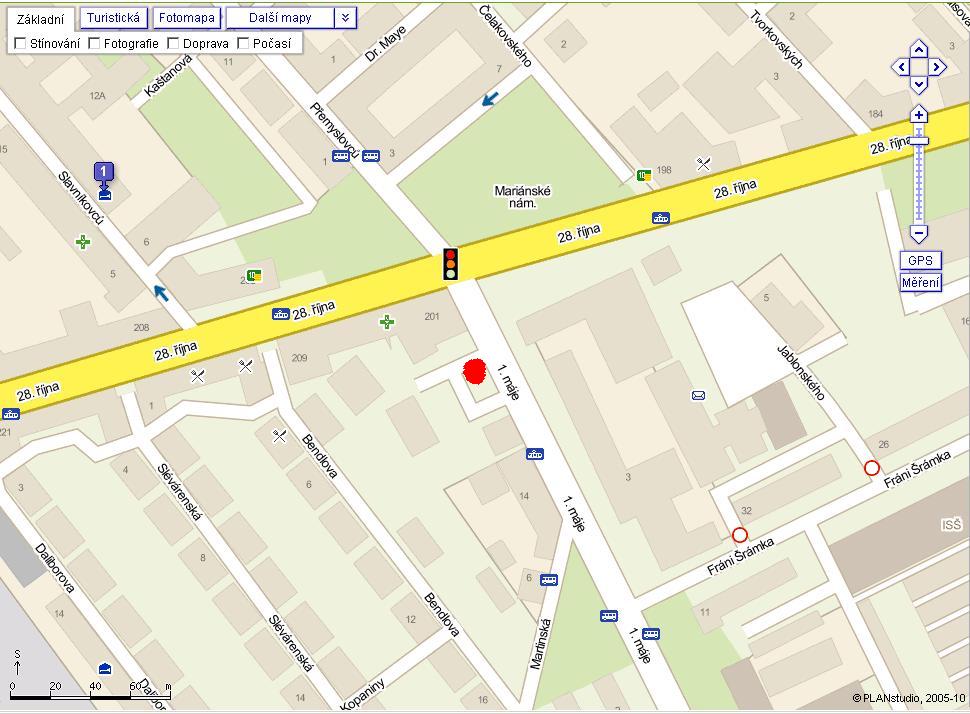Expand the map list with double-chevron arrow
This screenshot has height=714, width=970.
(346, 18)
